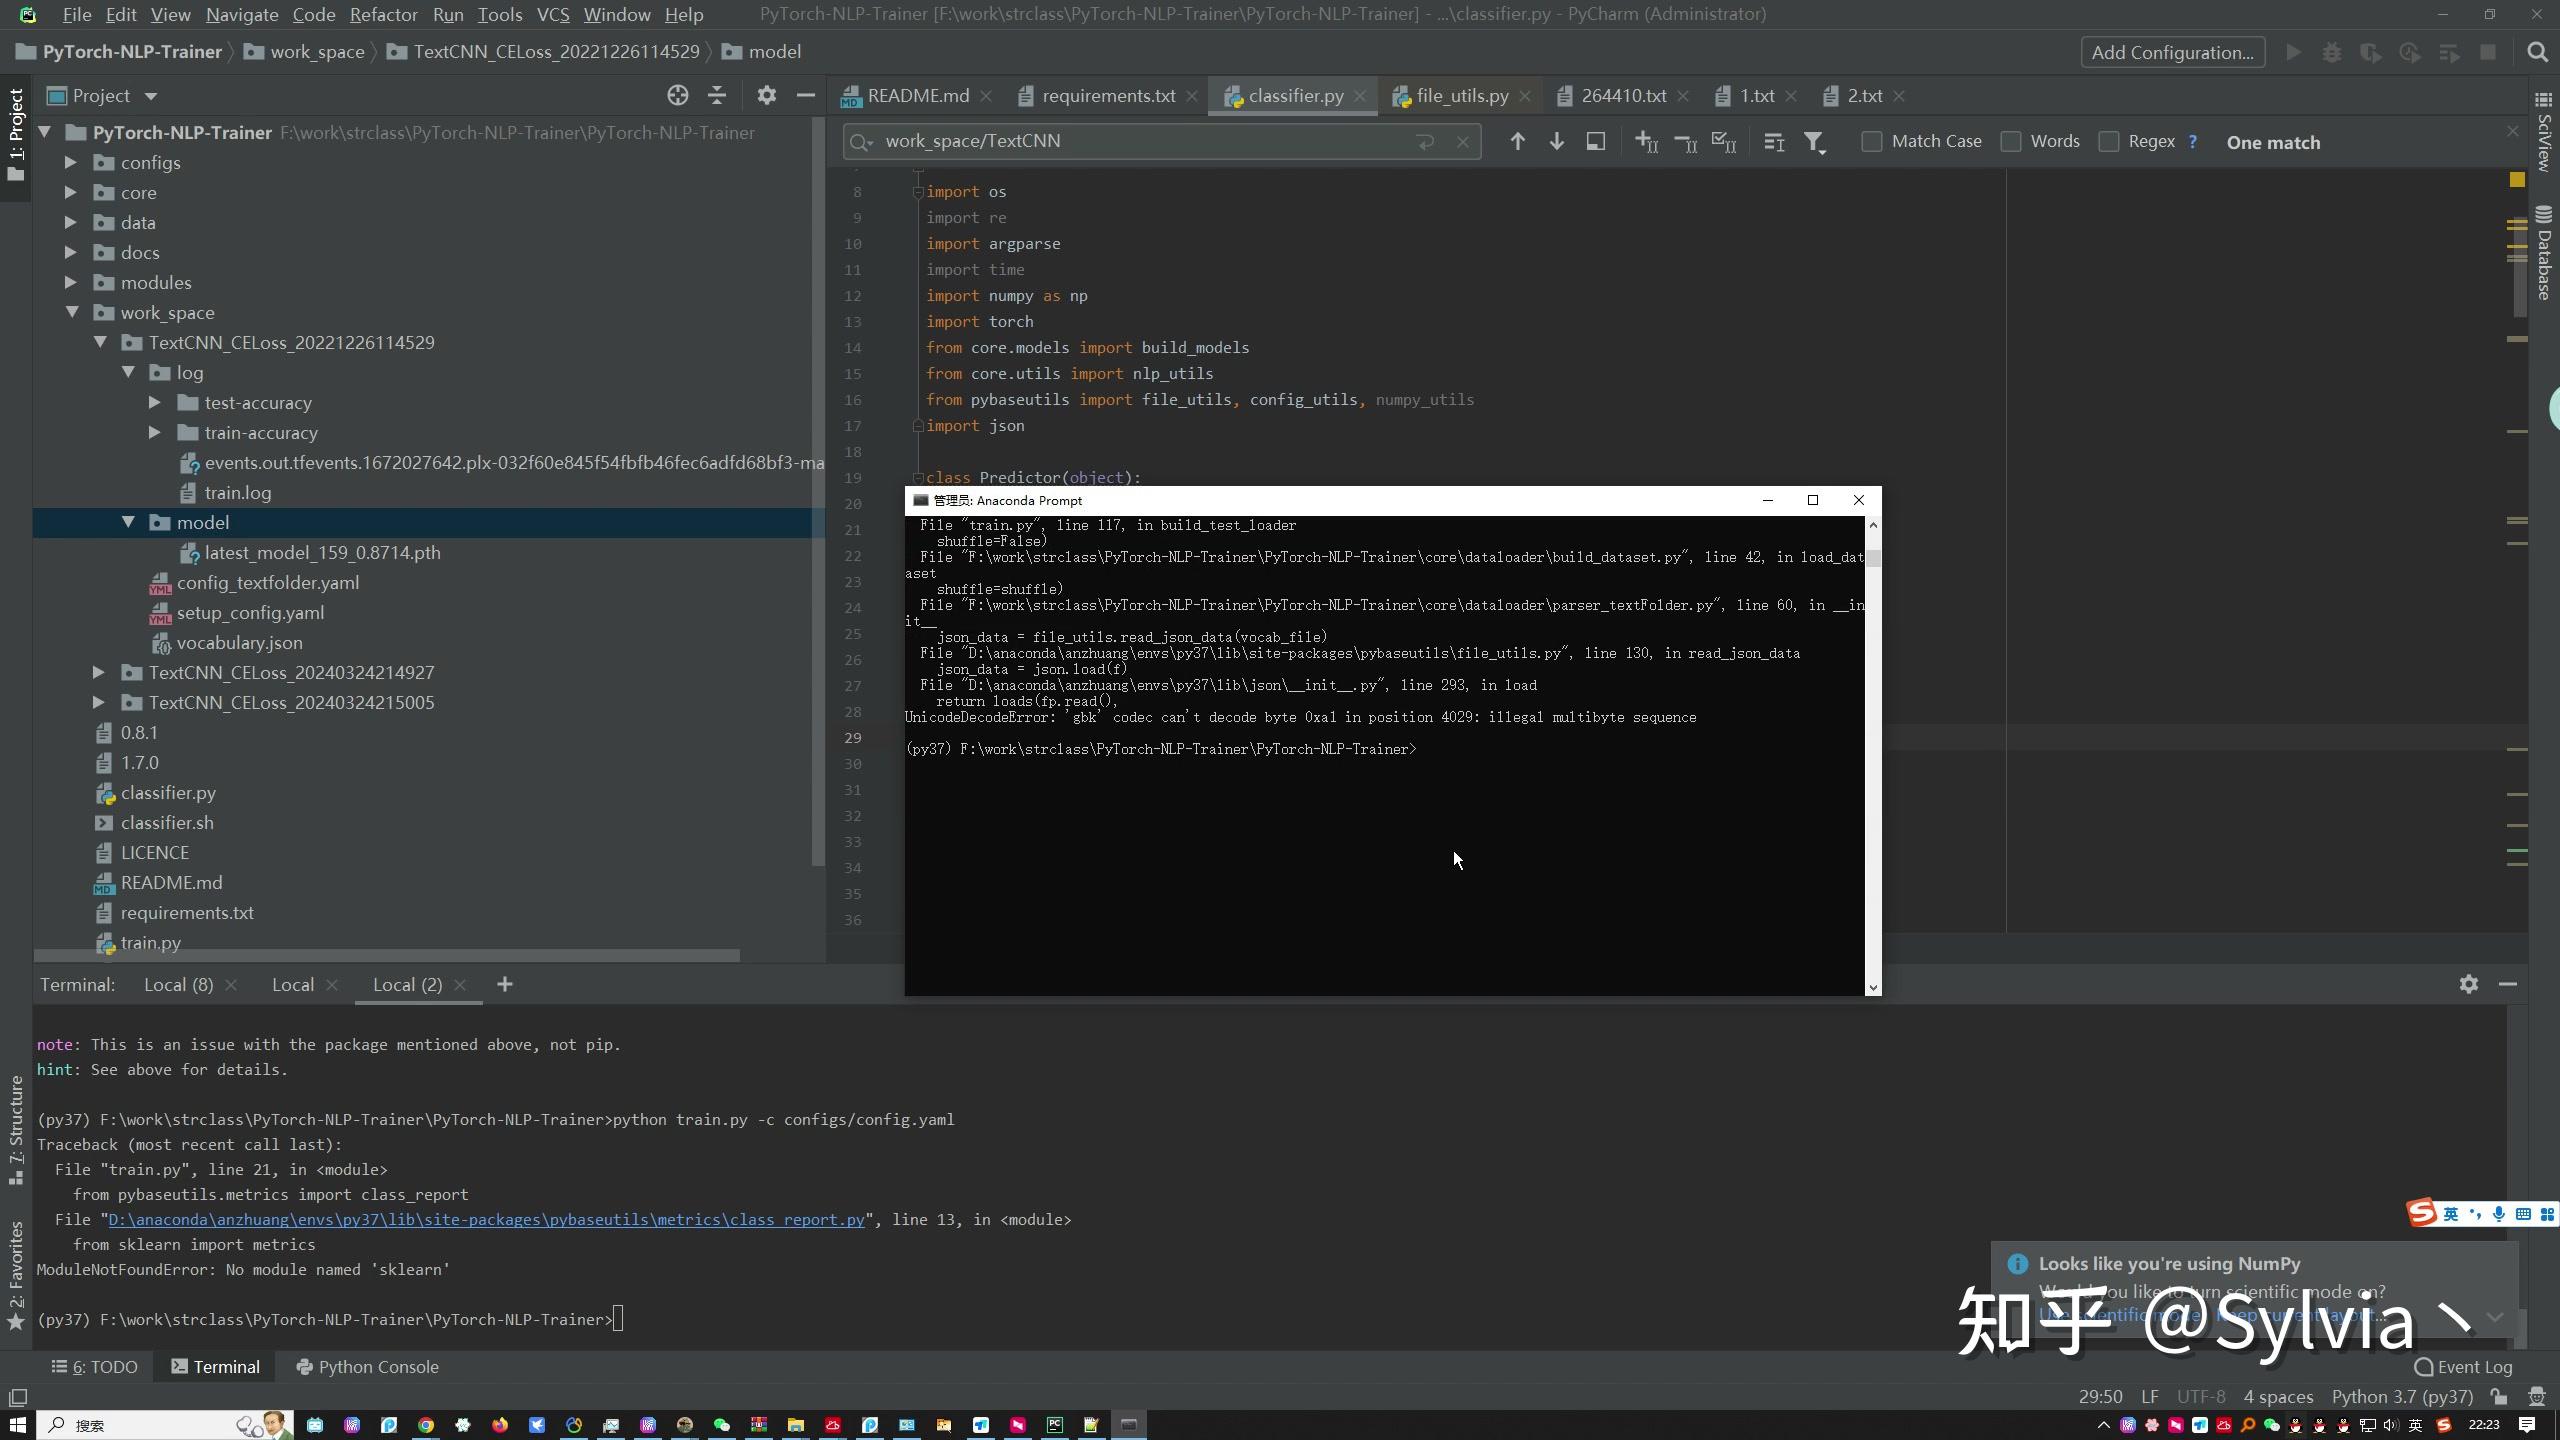The image size is (2560, 1440).
Task: Open terminal settings via the gear icon
Action: 2468,984
